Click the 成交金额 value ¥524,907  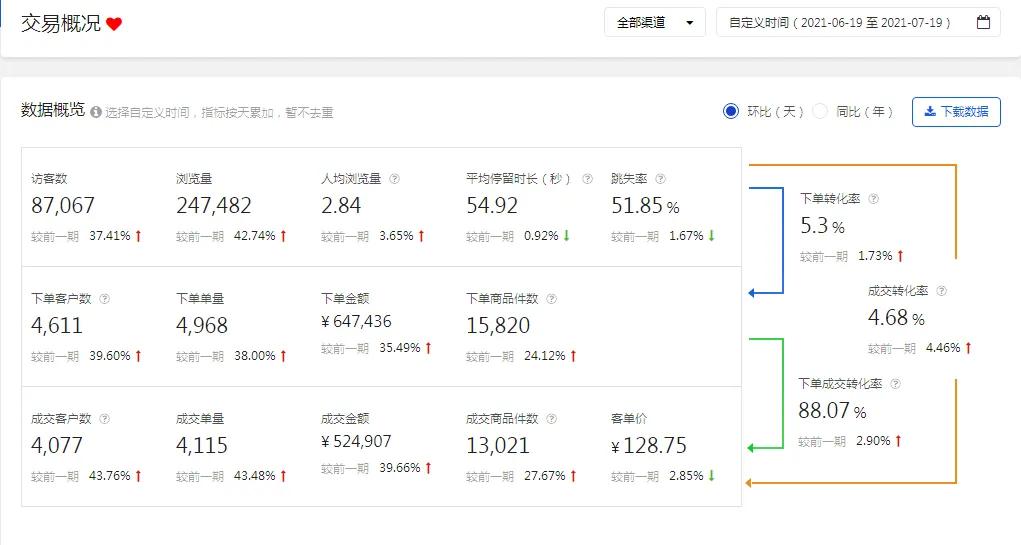356,441
